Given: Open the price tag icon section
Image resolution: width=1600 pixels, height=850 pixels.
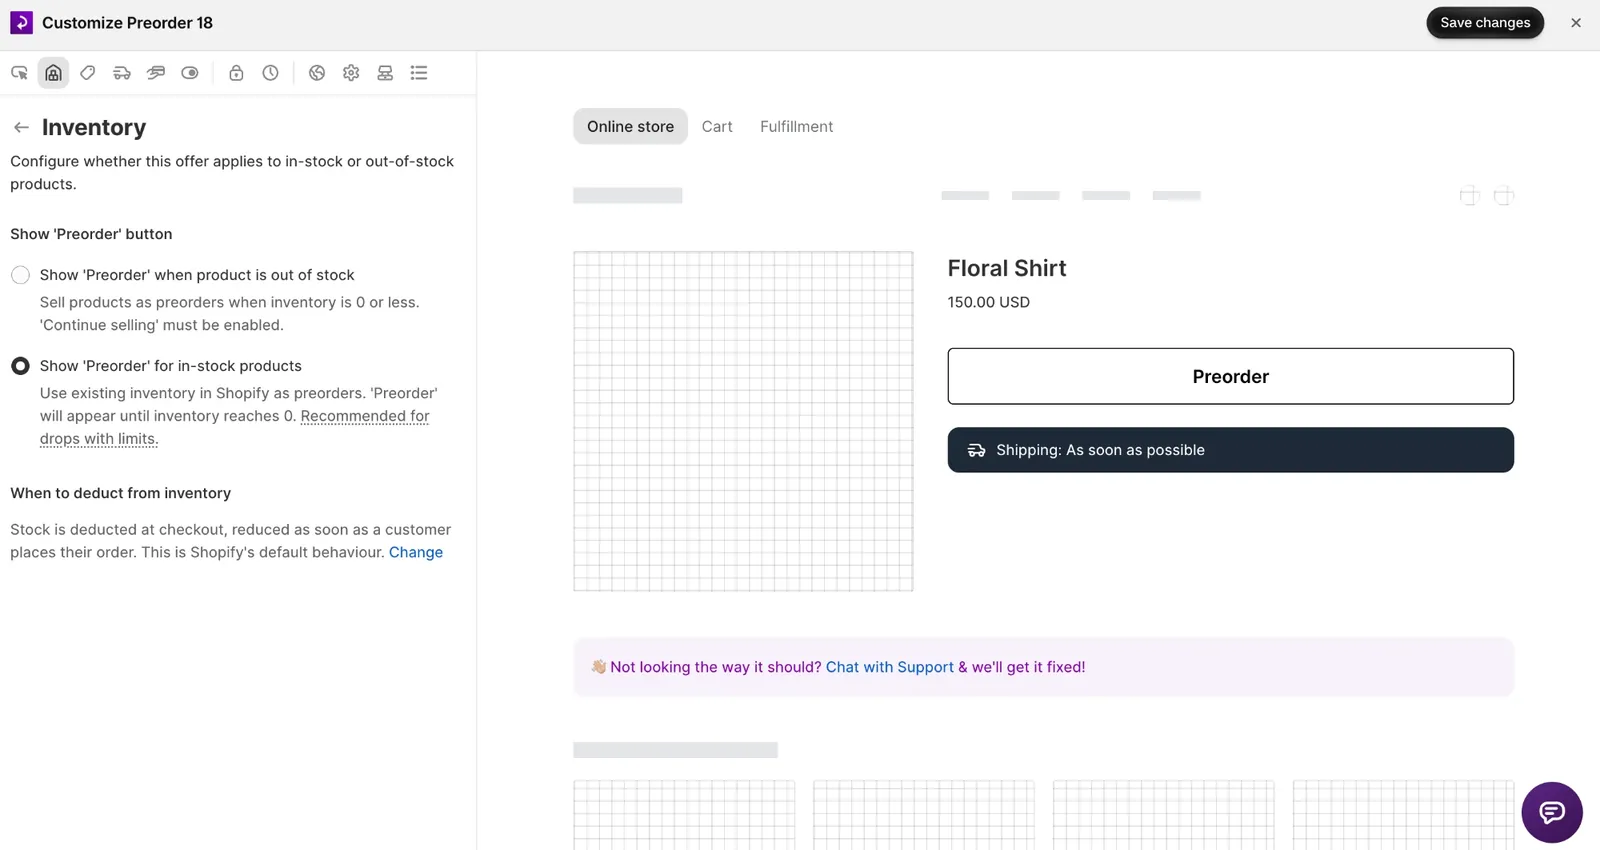Looking at the screenshot, I should (88, 73).
